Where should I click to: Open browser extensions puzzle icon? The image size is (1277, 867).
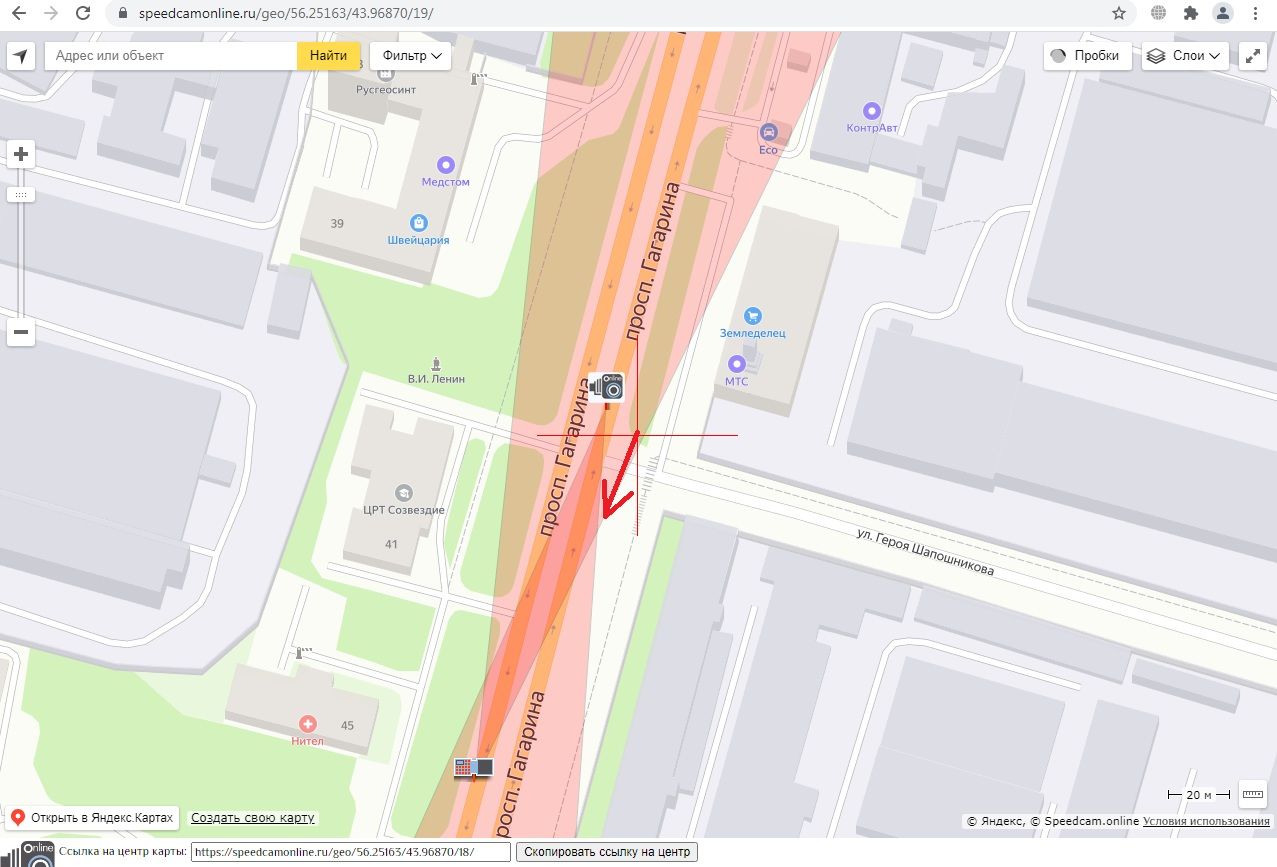pyautogui.click(x=1190, y=13)
